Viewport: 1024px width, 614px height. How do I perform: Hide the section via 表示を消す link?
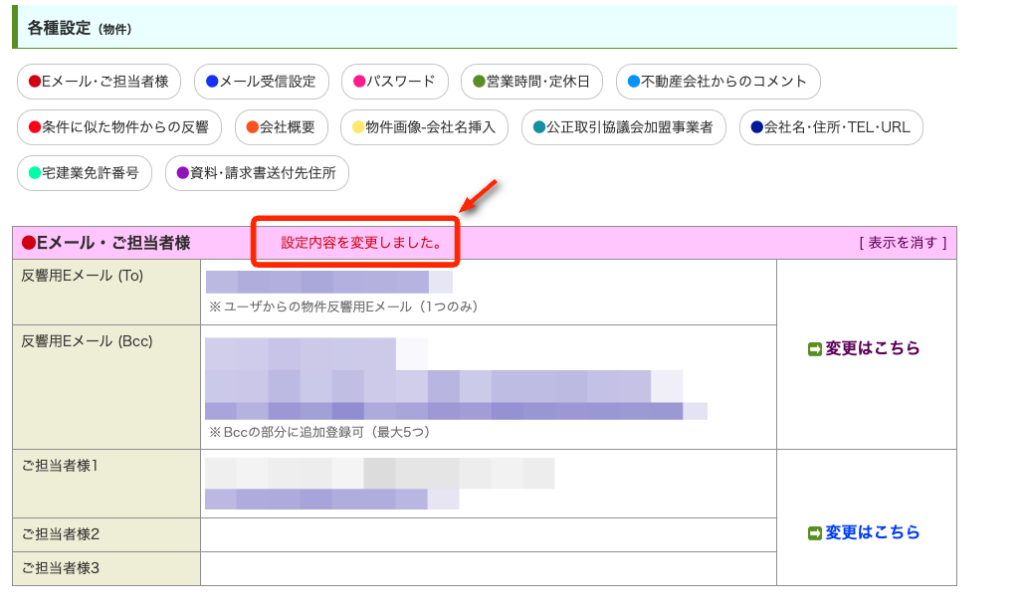(902, 243)
